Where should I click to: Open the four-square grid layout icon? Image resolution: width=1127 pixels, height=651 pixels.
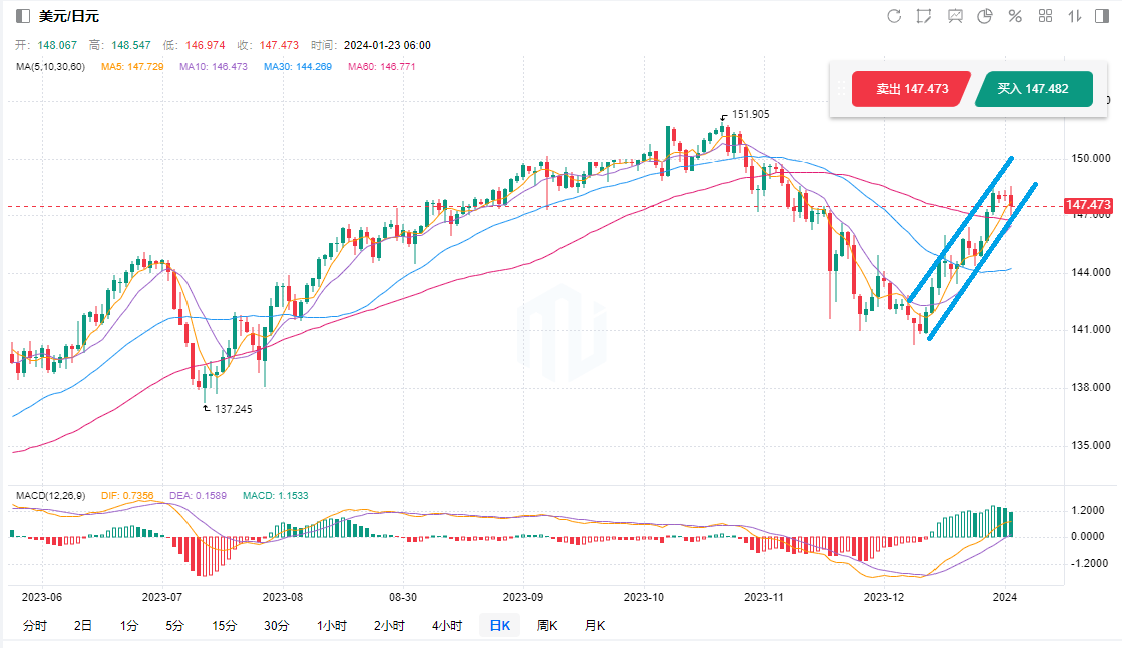pyautogui.click(x=1046, y=16)
